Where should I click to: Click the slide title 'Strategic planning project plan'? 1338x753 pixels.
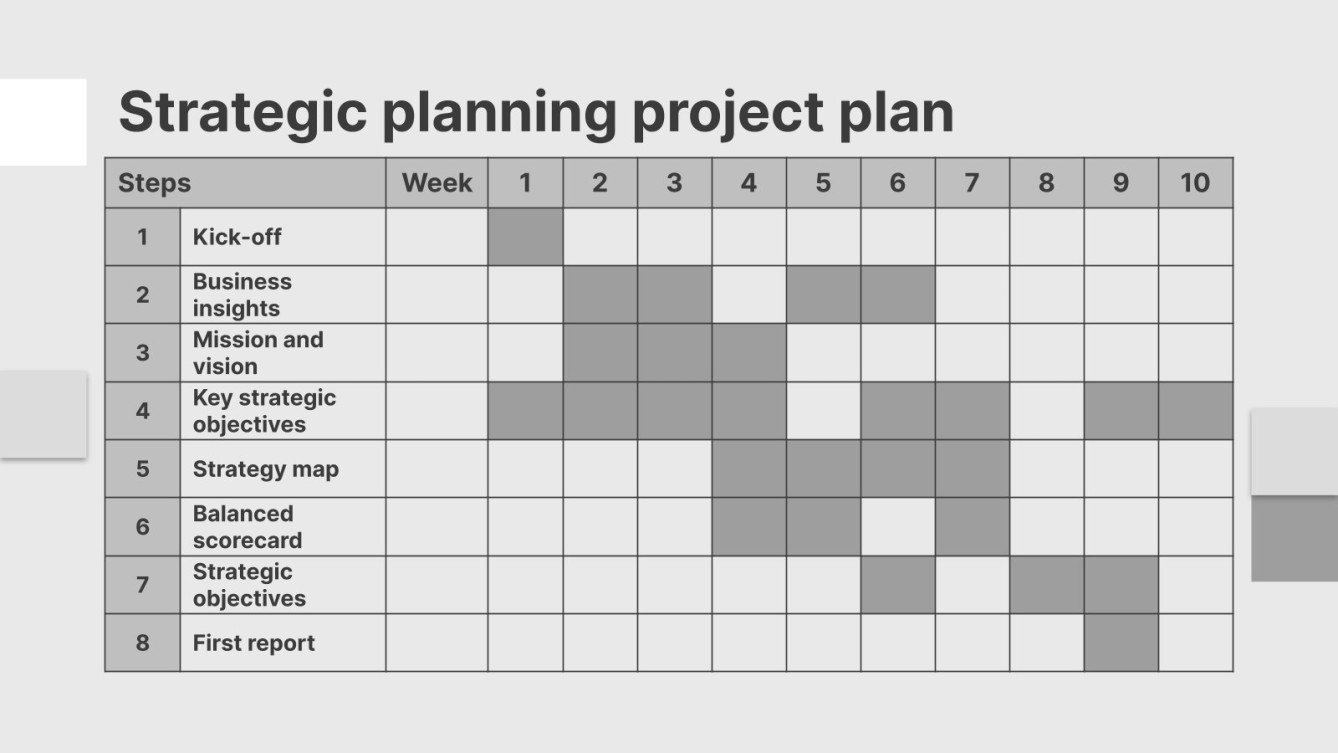pyautogui.click(x=535, y=112)
